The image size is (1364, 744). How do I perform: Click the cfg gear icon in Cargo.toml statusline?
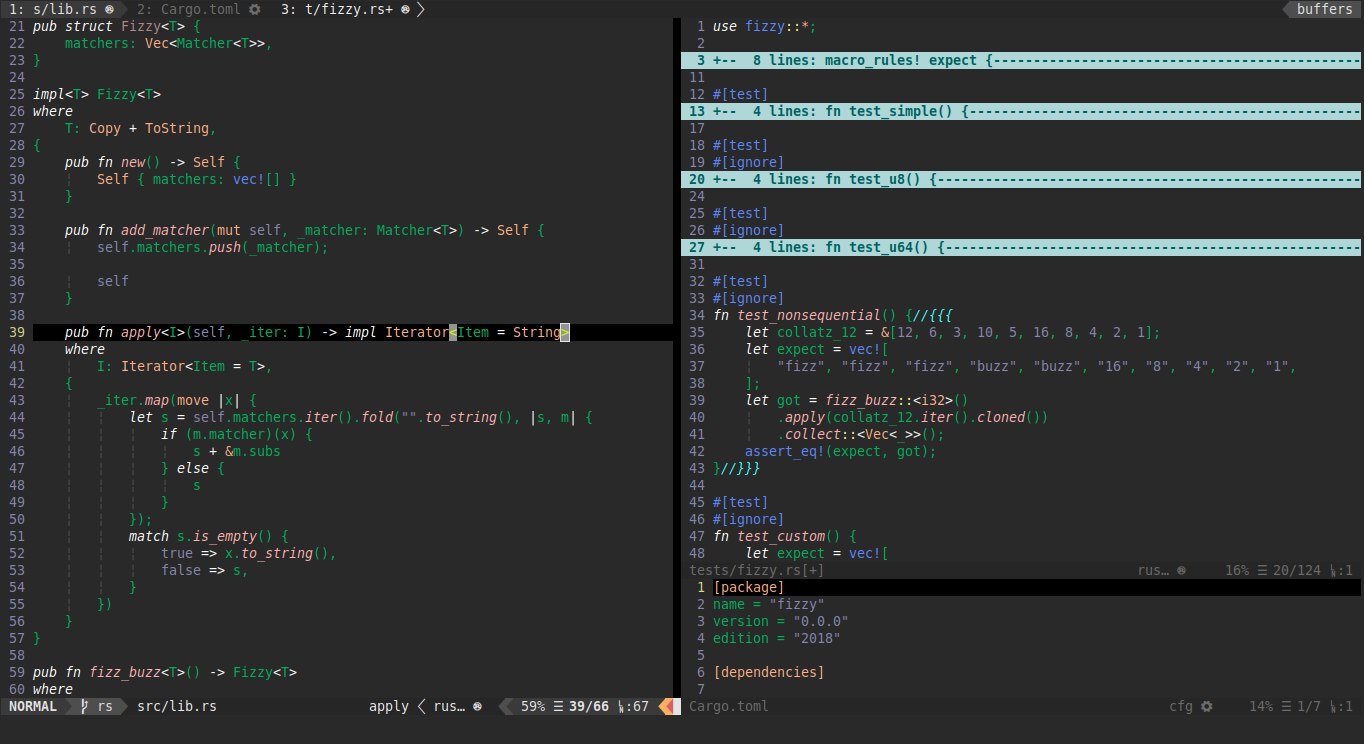(1206, 706)
